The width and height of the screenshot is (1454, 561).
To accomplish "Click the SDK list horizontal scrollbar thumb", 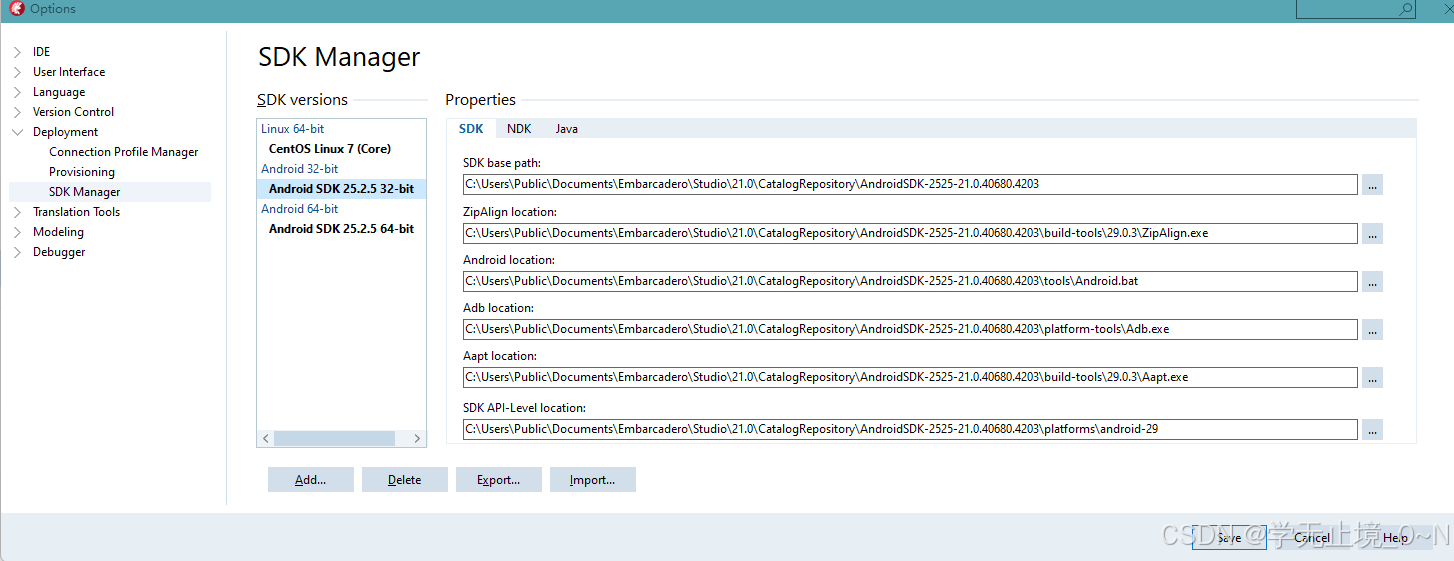I will 335,439.
